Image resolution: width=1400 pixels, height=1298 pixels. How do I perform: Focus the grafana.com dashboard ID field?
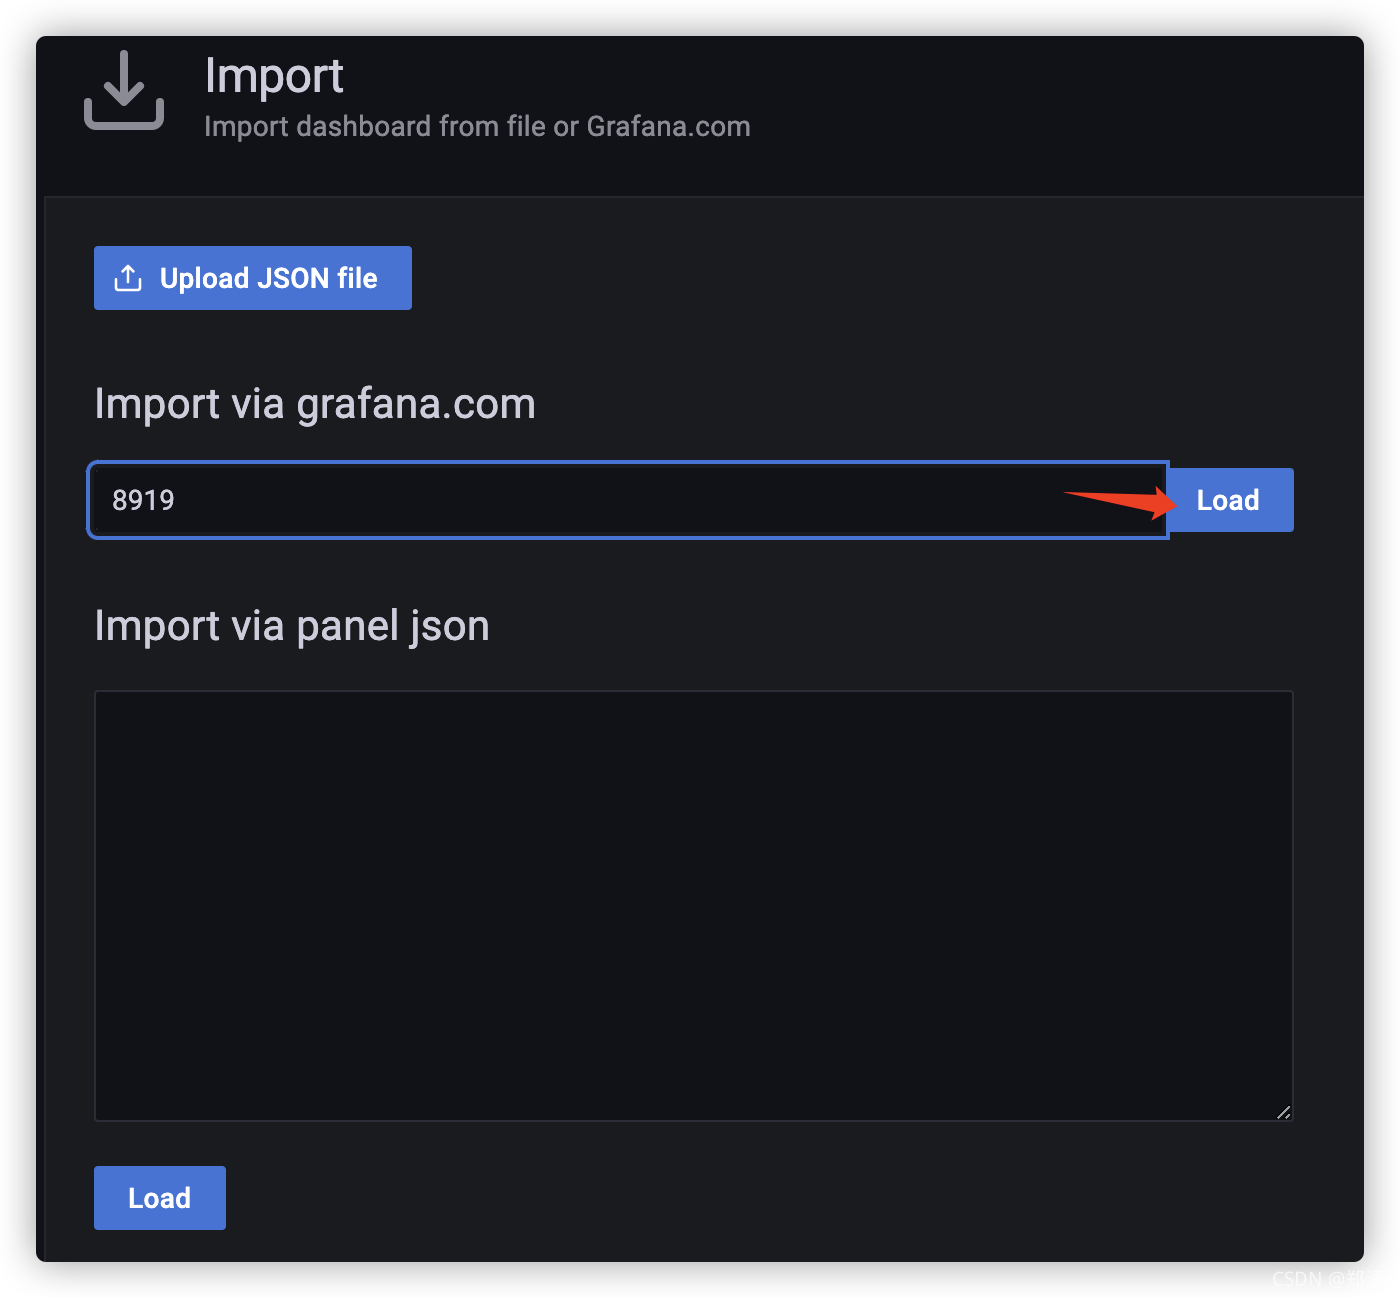coord(628,500)
